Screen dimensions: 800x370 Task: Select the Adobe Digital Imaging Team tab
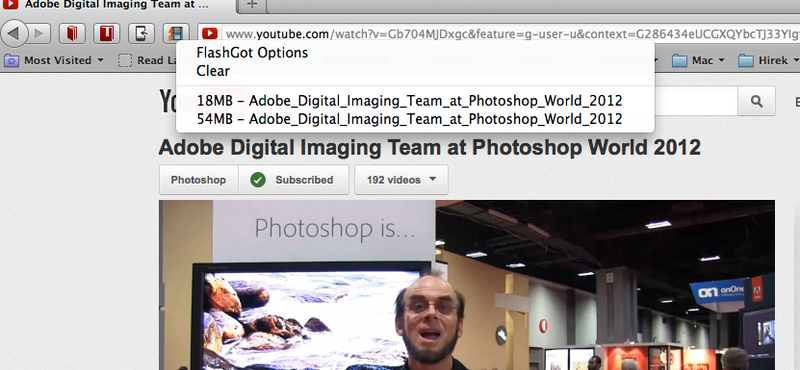118,5
